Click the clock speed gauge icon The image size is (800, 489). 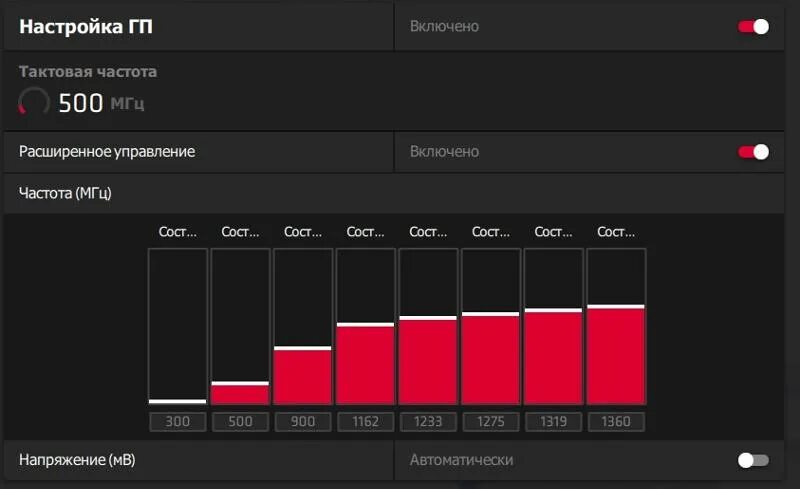pyautogui.click(x=34, y=102)
